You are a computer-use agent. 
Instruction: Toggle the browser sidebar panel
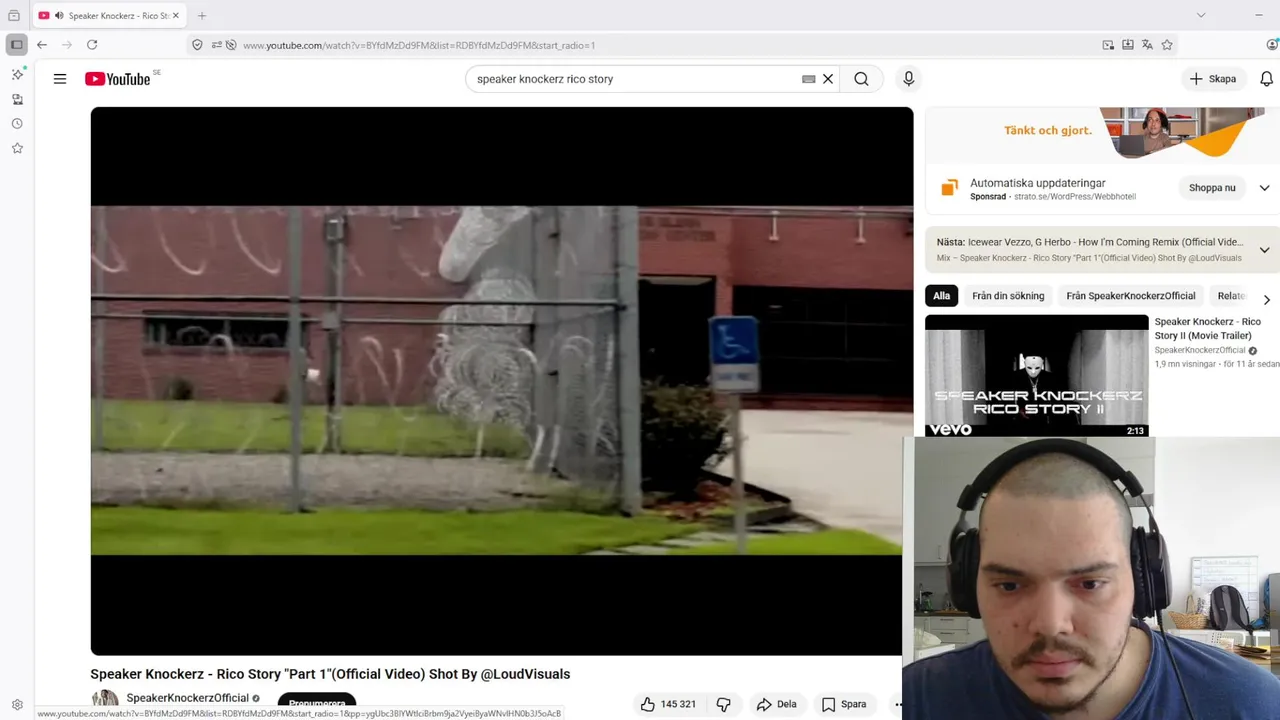click(x=17, y=45)
